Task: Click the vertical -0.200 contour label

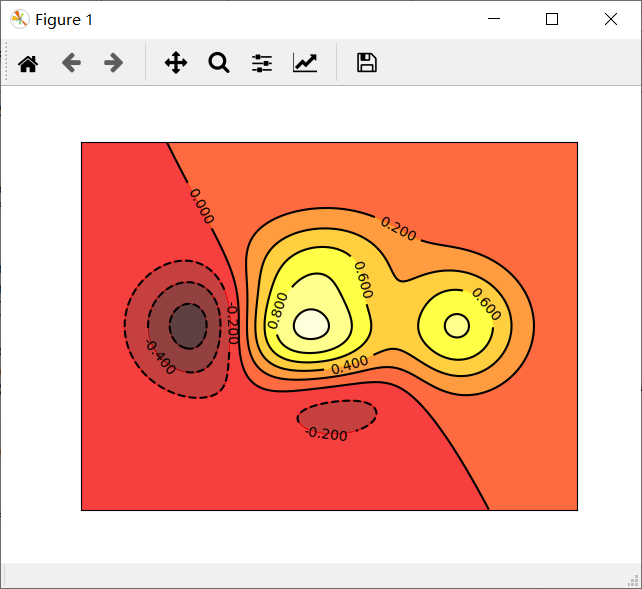Action: (x=232, y=323)
